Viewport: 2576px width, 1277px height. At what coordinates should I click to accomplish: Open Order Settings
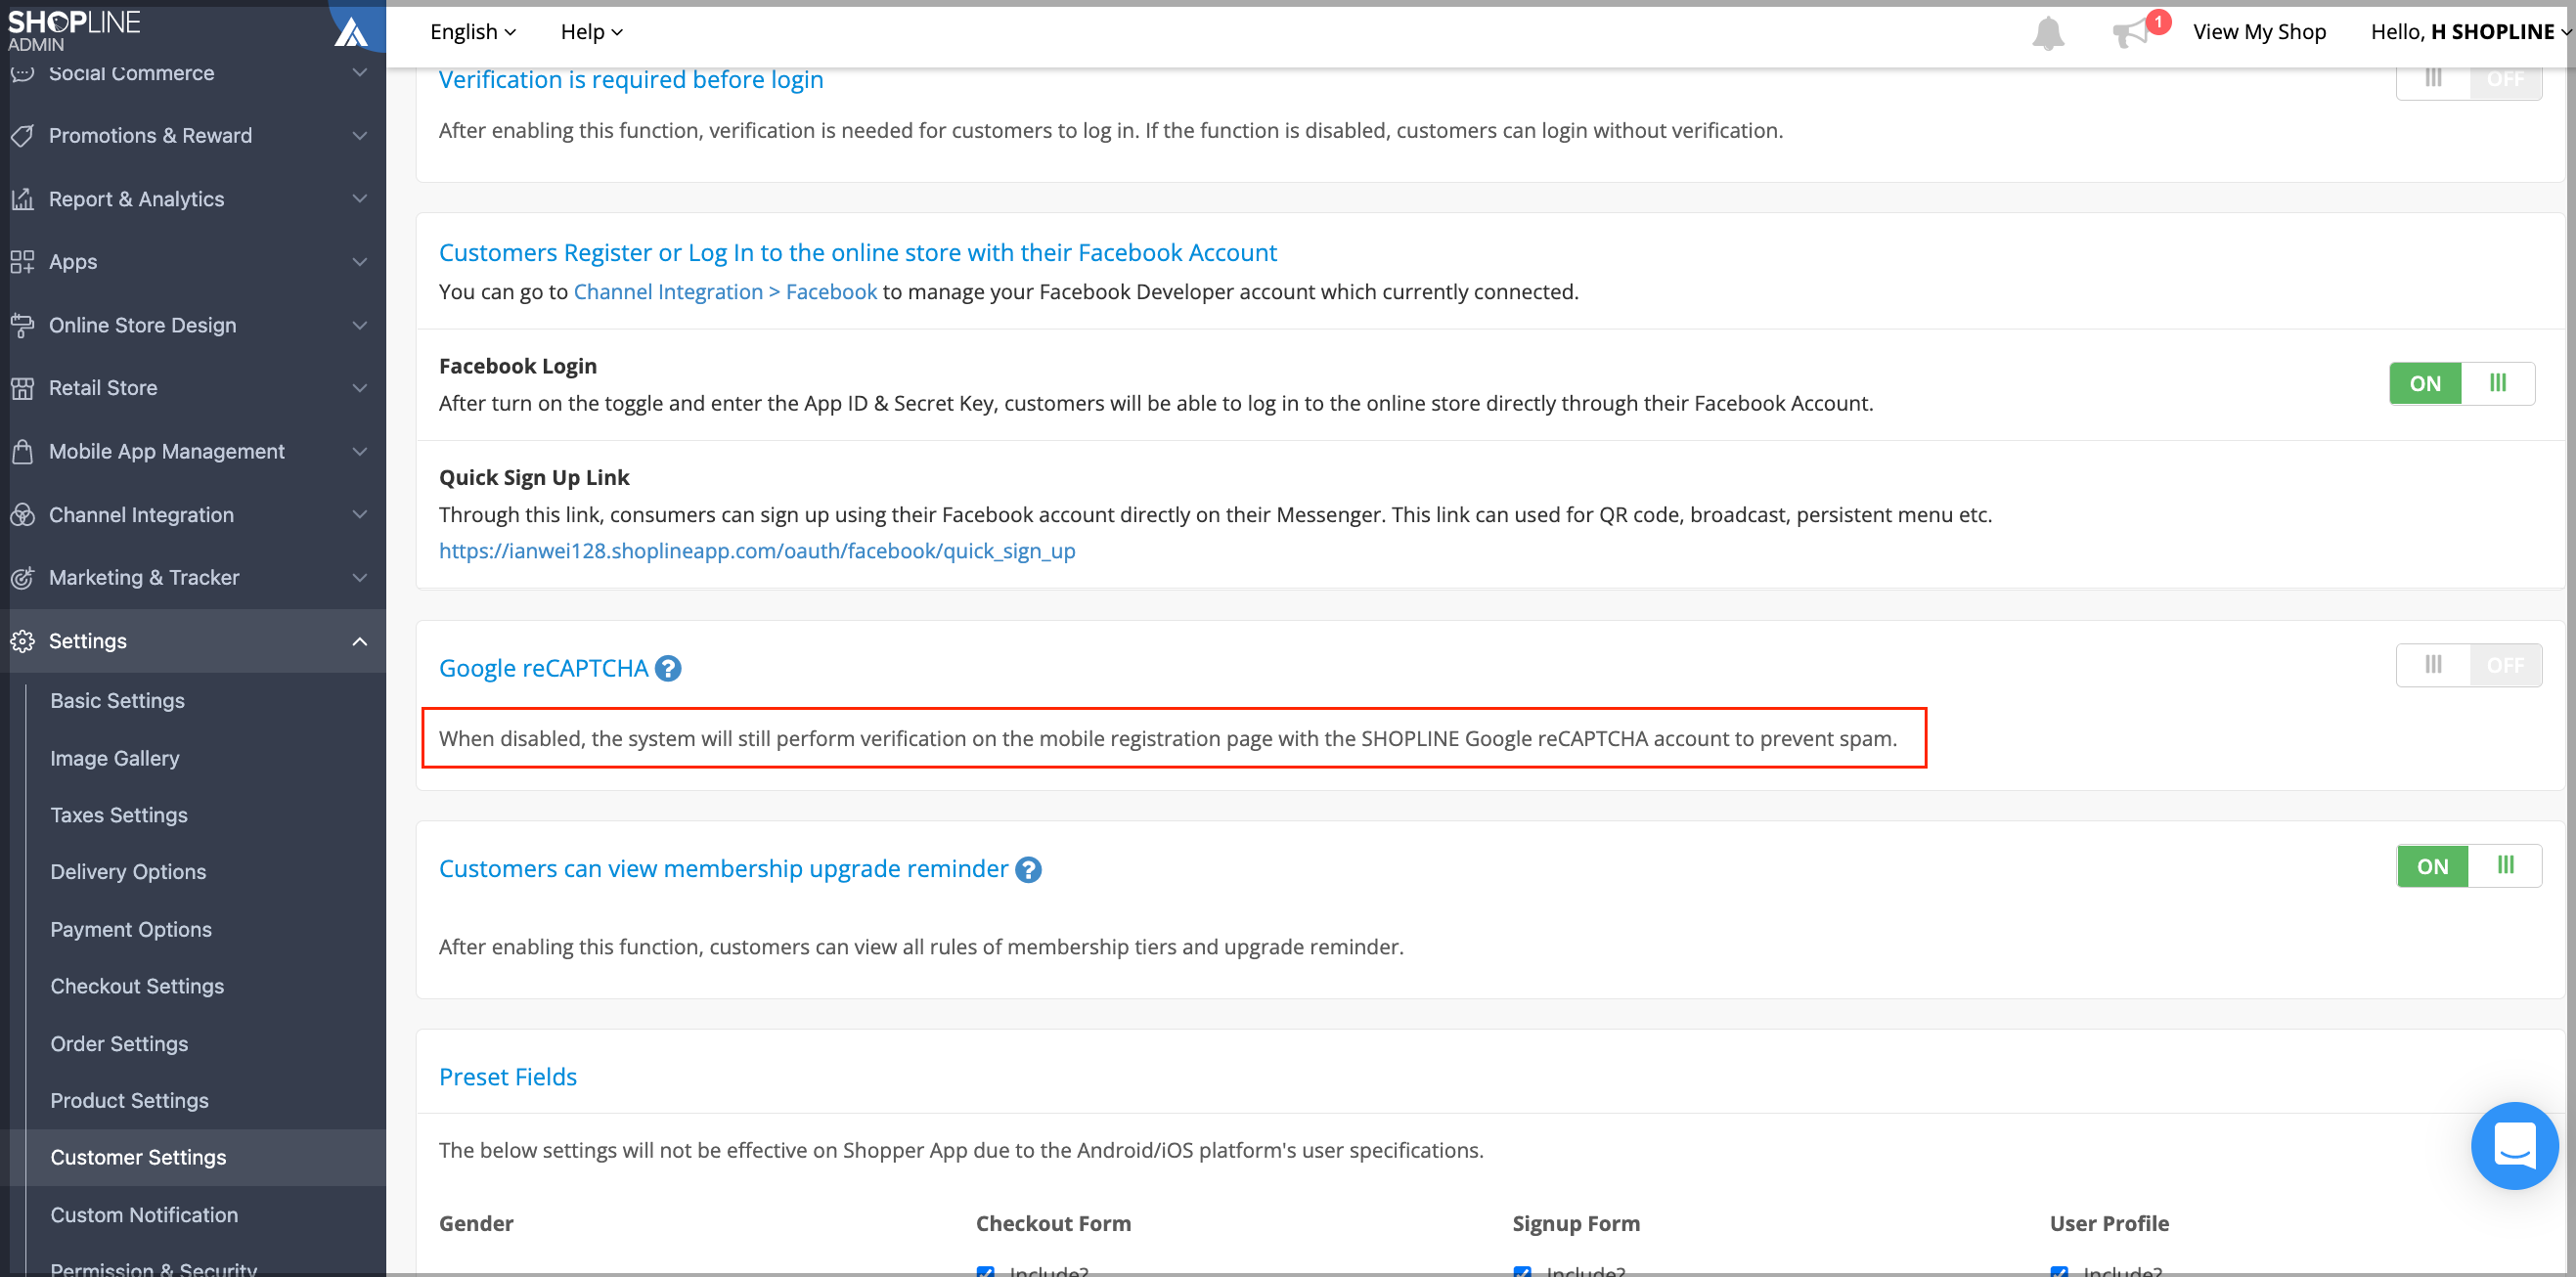pyautogui.click(x=119, y=1044)
